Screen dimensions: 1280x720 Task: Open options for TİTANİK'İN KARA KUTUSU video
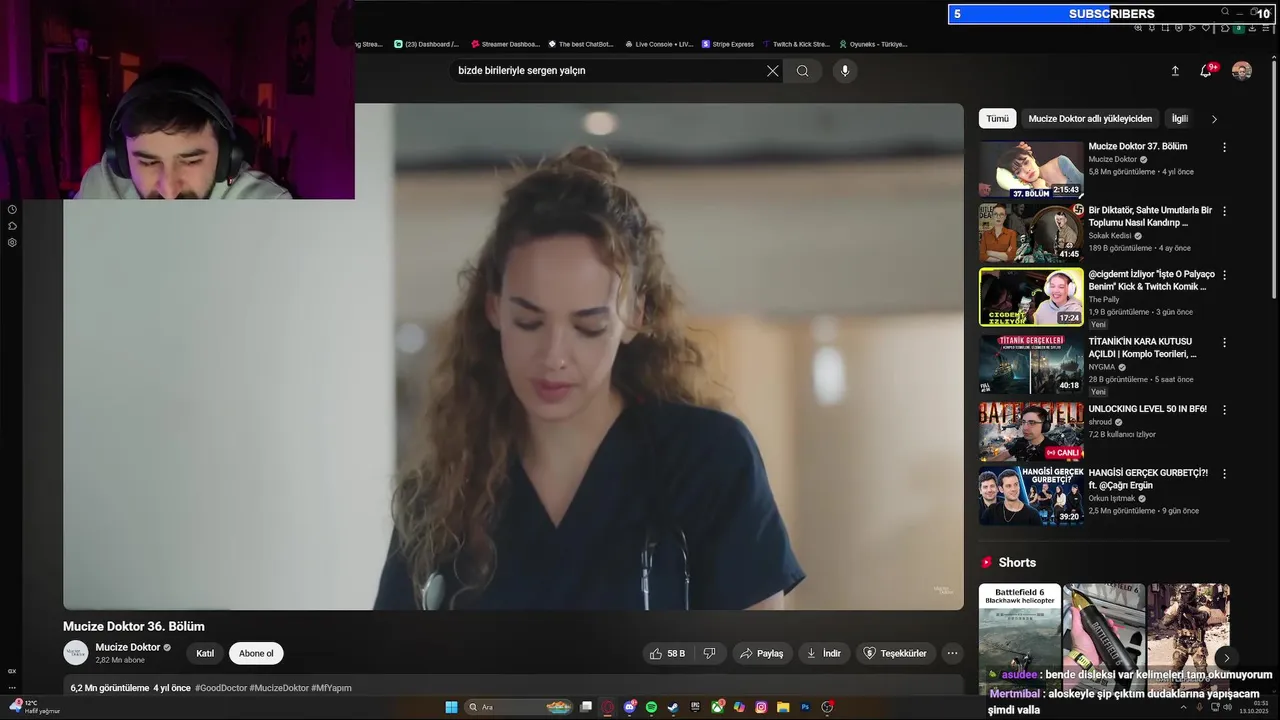click(x=1224, y=342)
